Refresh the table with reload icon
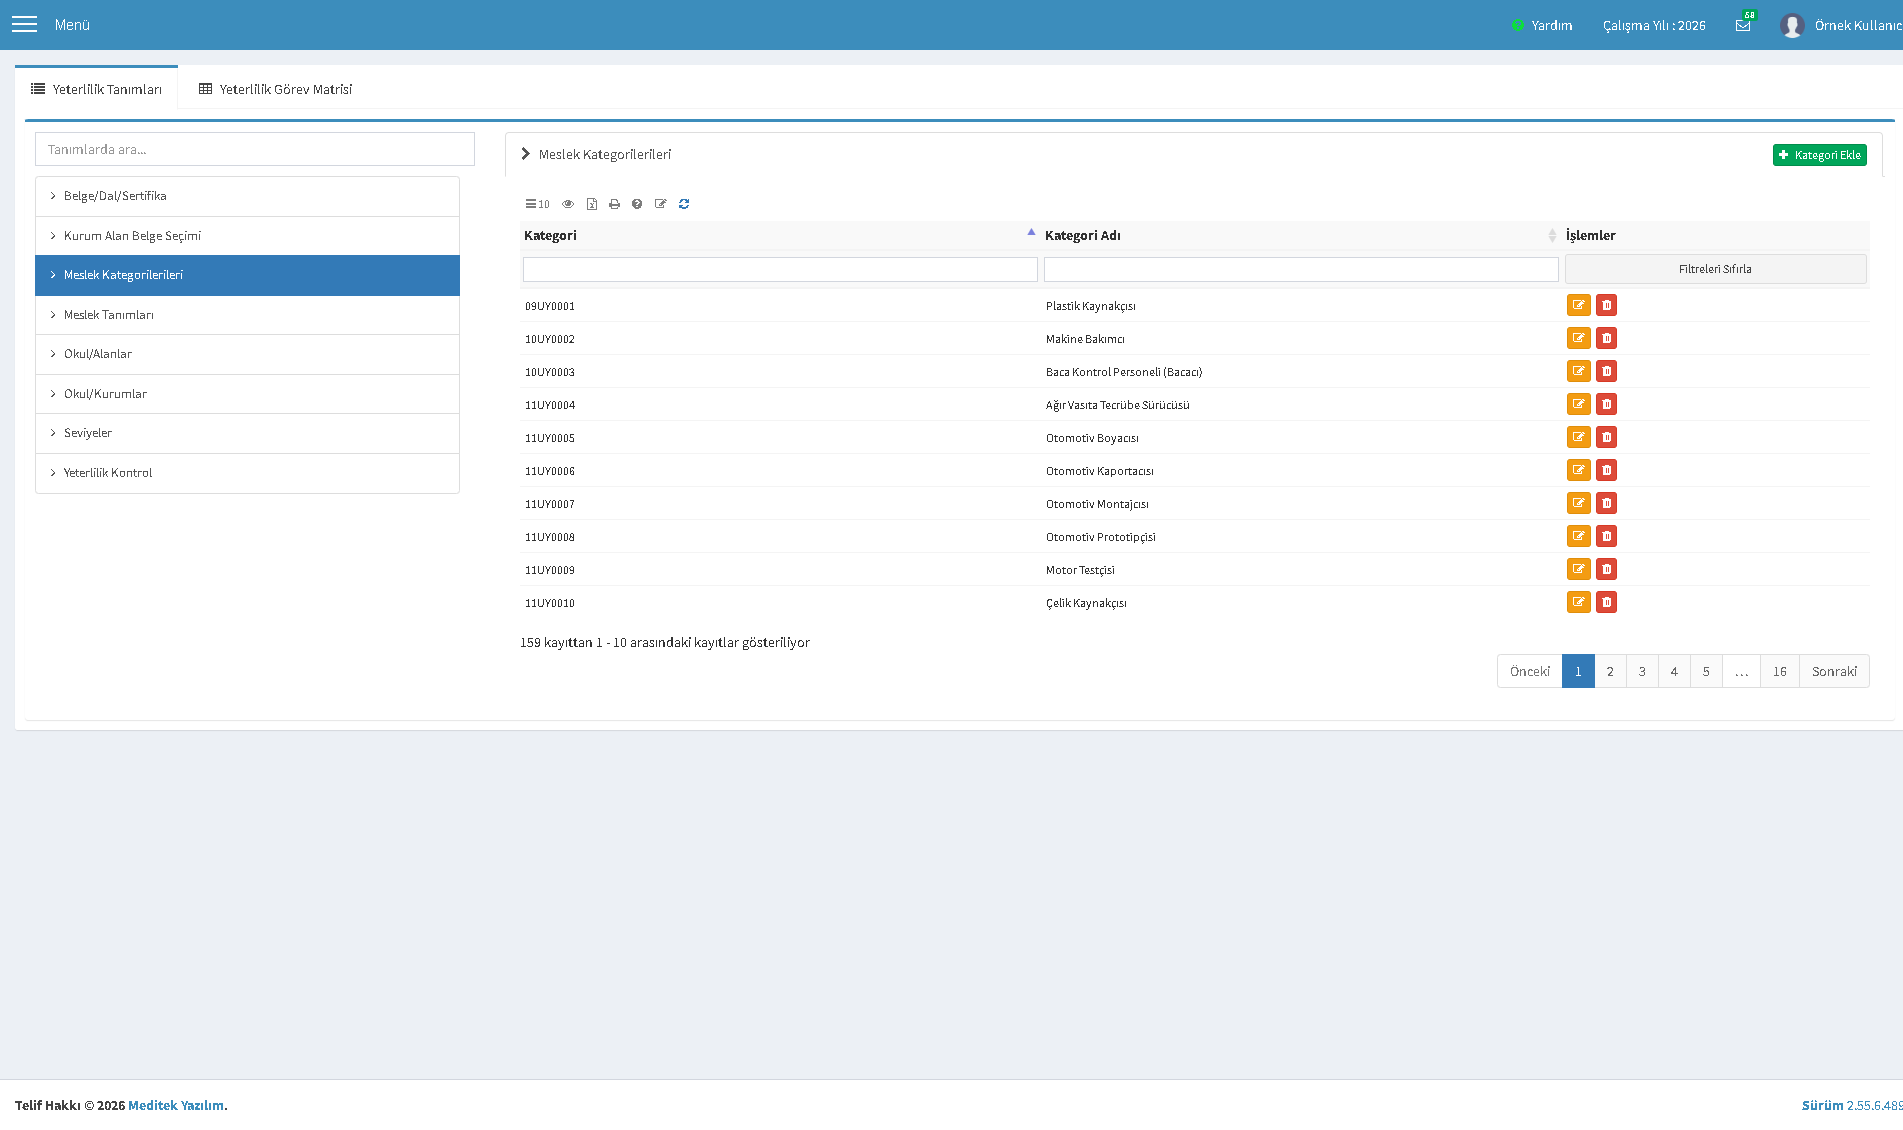1903x1130 pixels. [684, 204]
